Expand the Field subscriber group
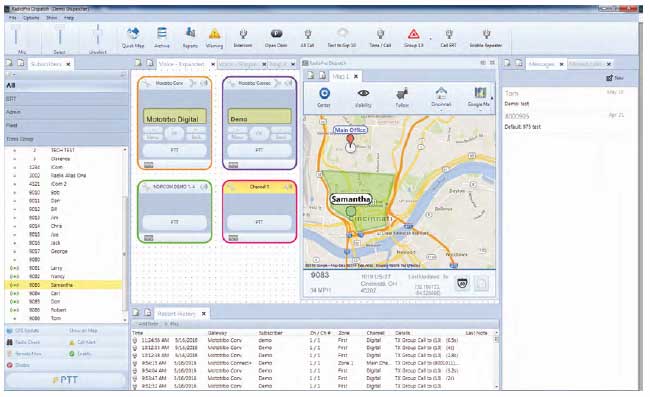Viewport: 650px width, 397px height. coord(66,125)
